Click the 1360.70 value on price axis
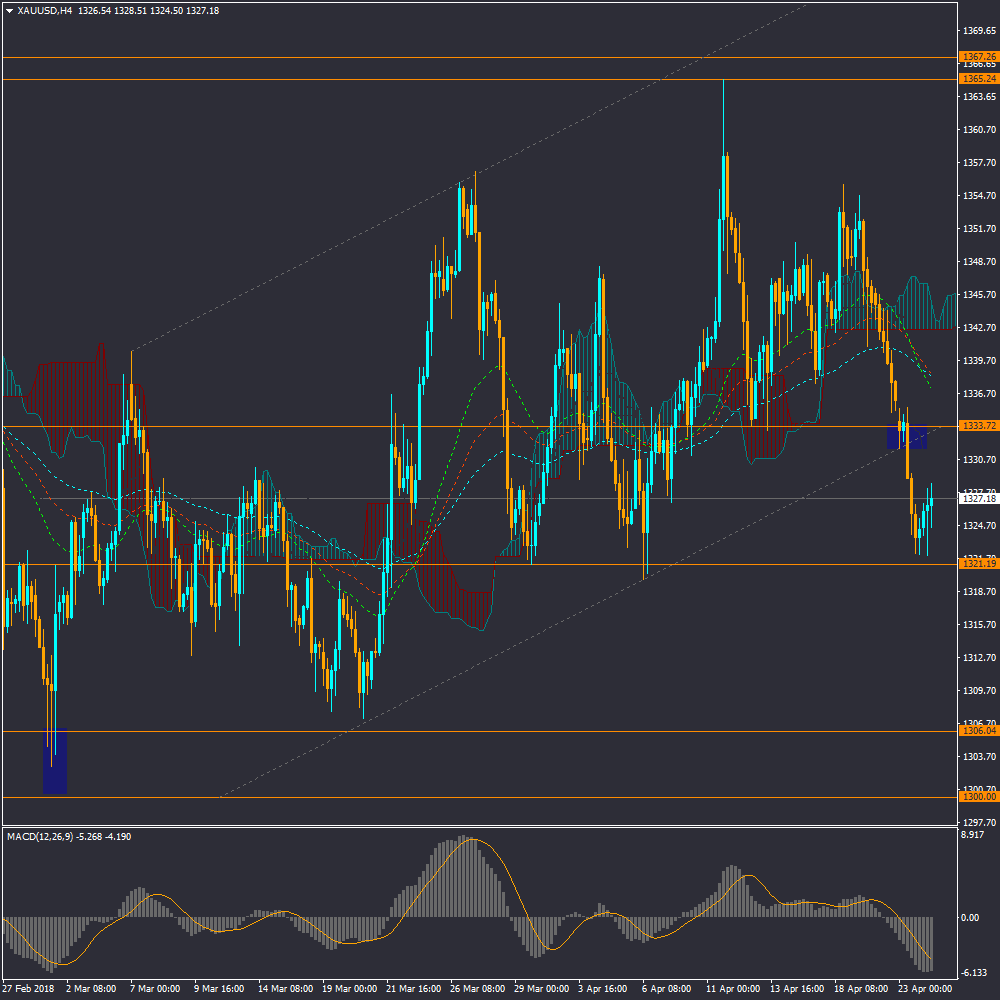1000x1000 pixels. pos(979,130)
